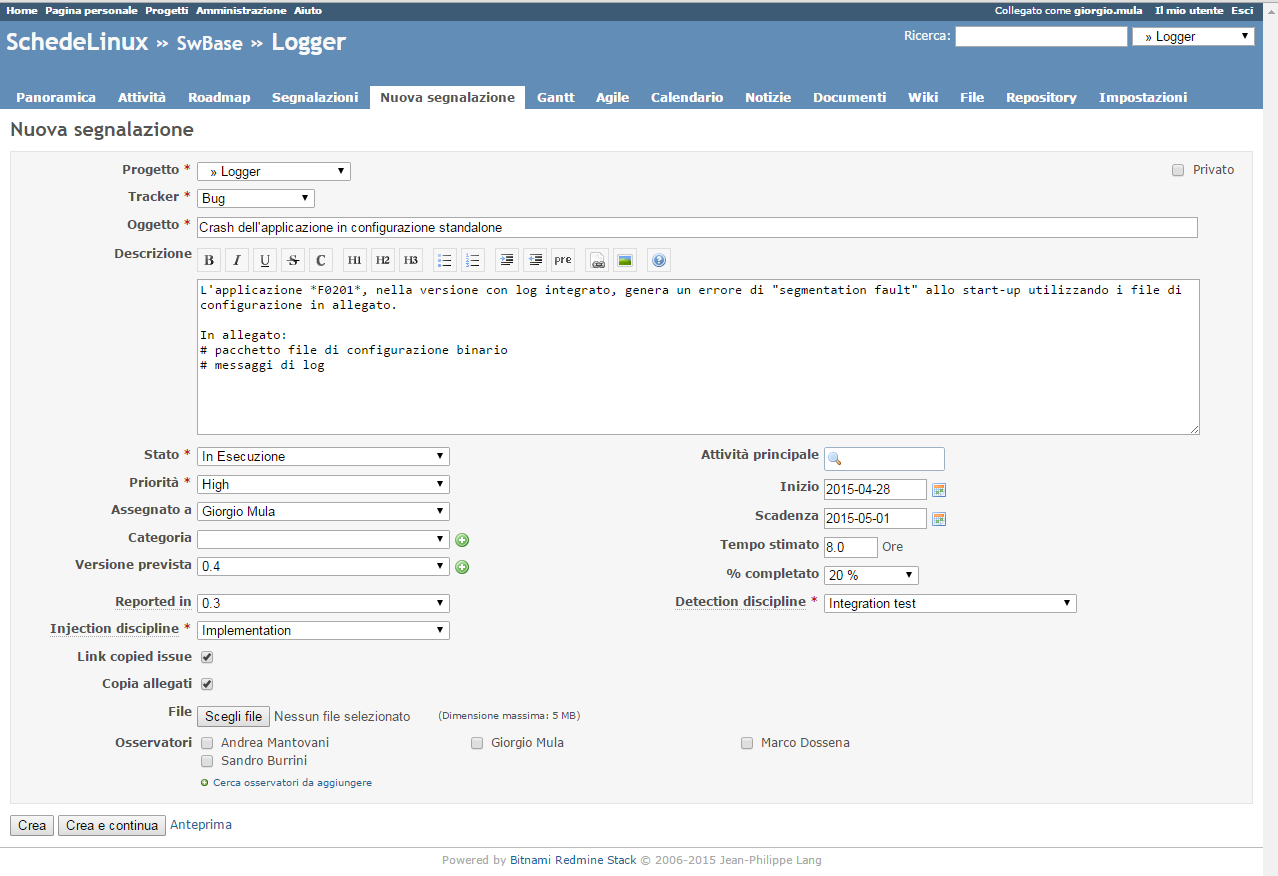Open the project jump dropdown near search
Image resolution: width=1278 pixels, height=876 pixels.
(x=1193, y=36)
